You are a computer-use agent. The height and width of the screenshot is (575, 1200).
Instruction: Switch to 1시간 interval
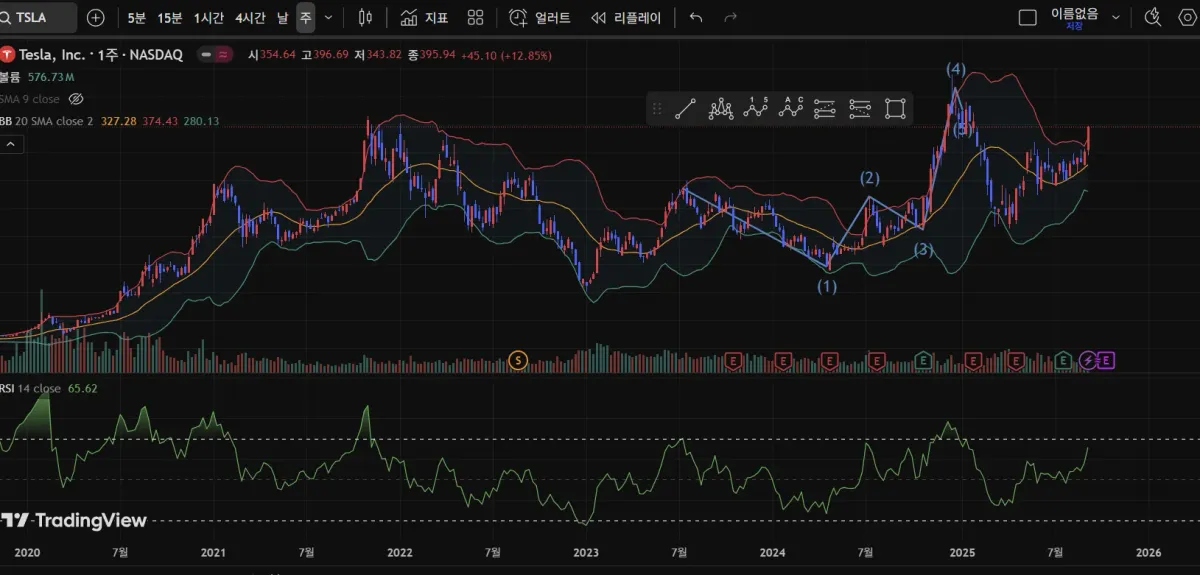[209, 17]
